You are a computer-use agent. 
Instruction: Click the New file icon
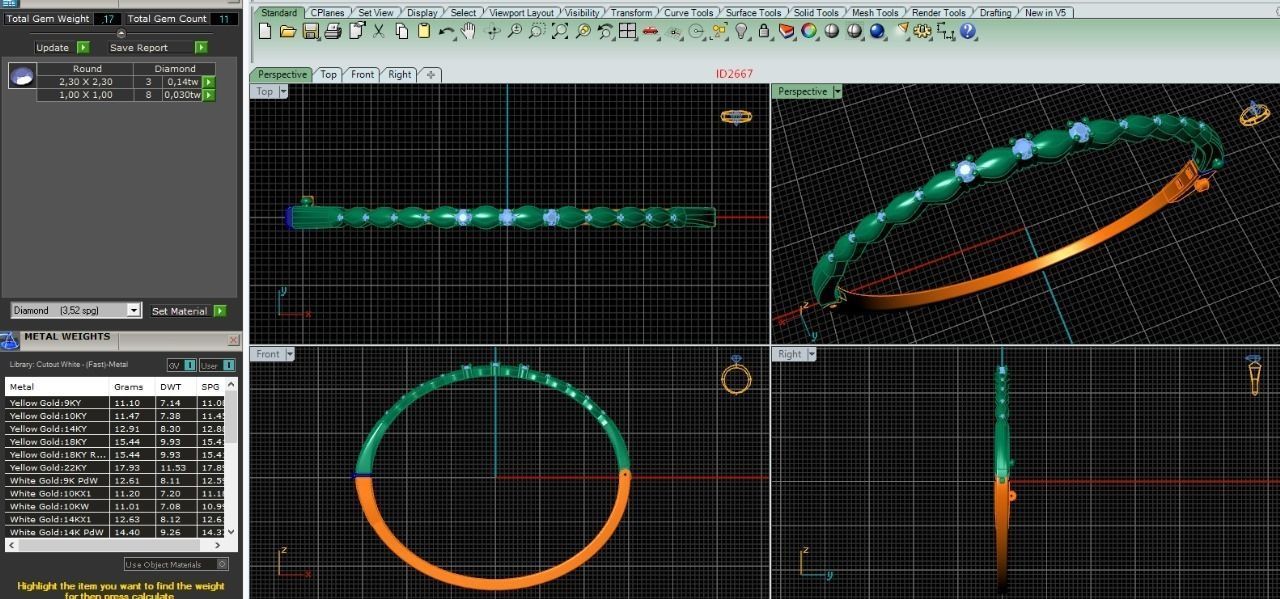click(265, 31)
